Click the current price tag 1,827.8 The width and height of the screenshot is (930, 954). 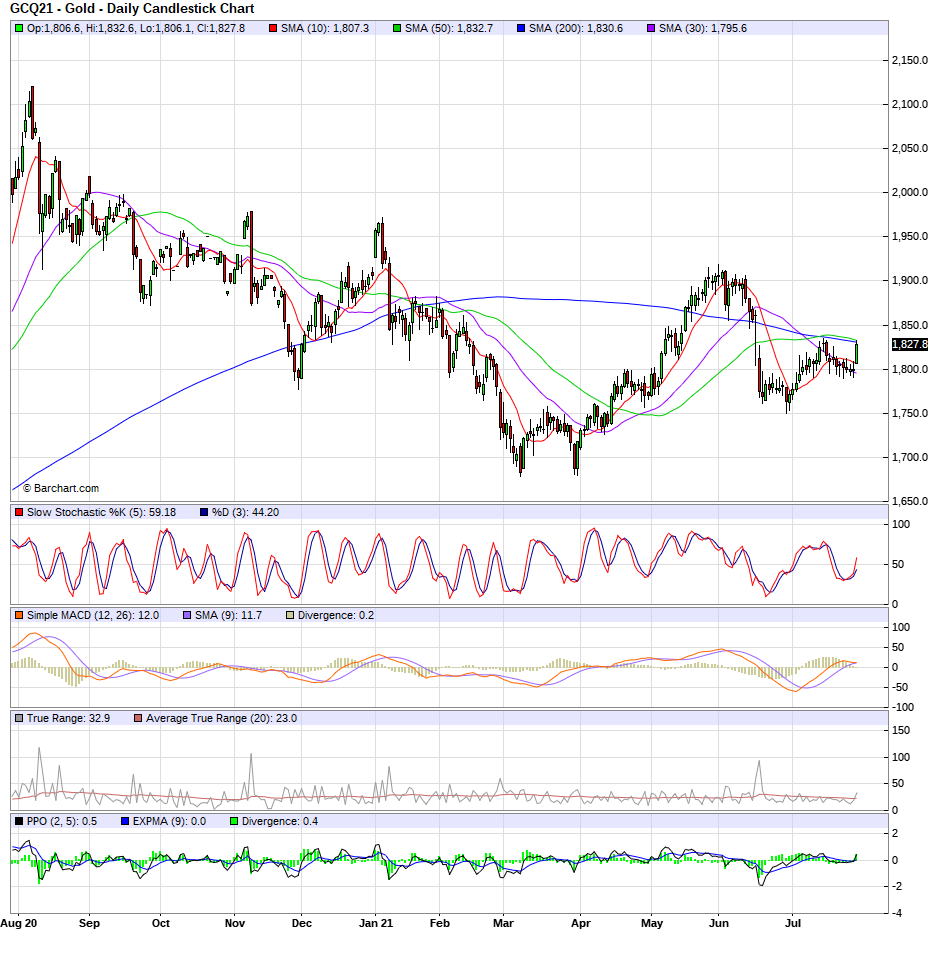tap(910, 344)
